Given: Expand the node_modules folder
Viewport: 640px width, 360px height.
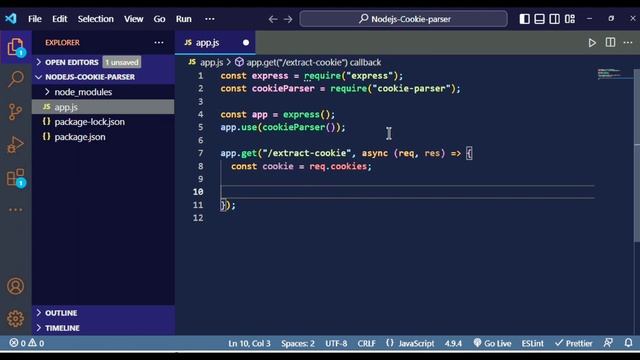Looking at the screenshot, I should 103,92.
